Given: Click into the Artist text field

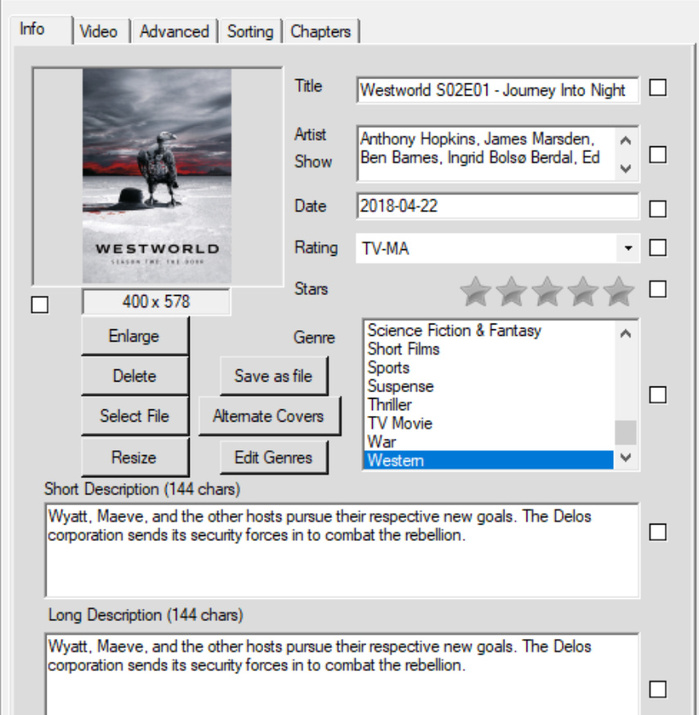Looking at the screenshot, I should click(x=486, y=154).
